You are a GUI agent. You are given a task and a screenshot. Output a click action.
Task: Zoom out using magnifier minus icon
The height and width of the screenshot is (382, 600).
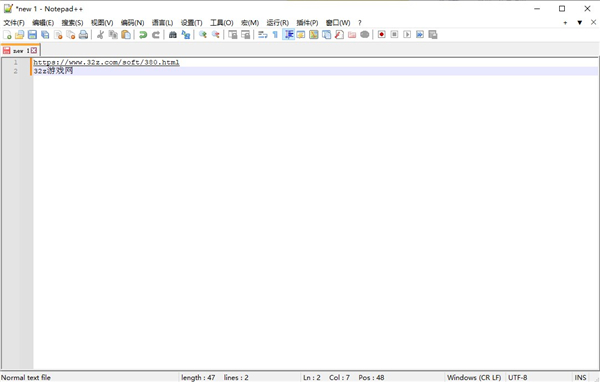(x=215, y=35)
